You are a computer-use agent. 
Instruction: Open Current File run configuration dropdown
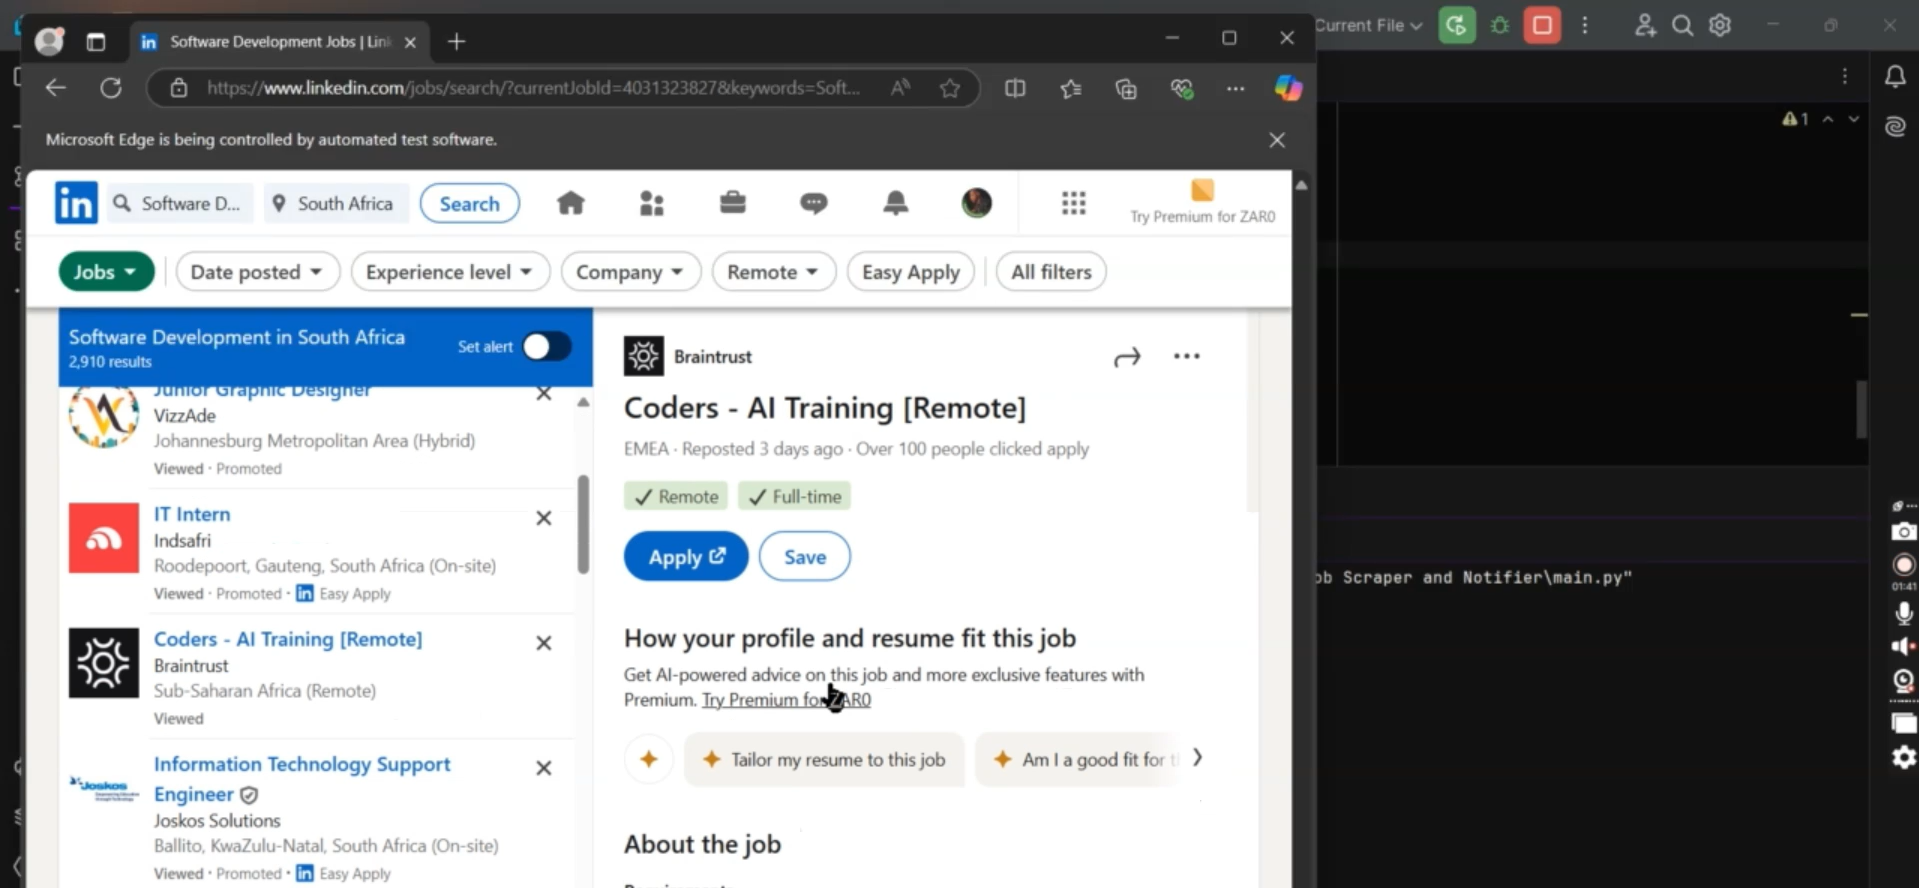tap(1368, 25)
